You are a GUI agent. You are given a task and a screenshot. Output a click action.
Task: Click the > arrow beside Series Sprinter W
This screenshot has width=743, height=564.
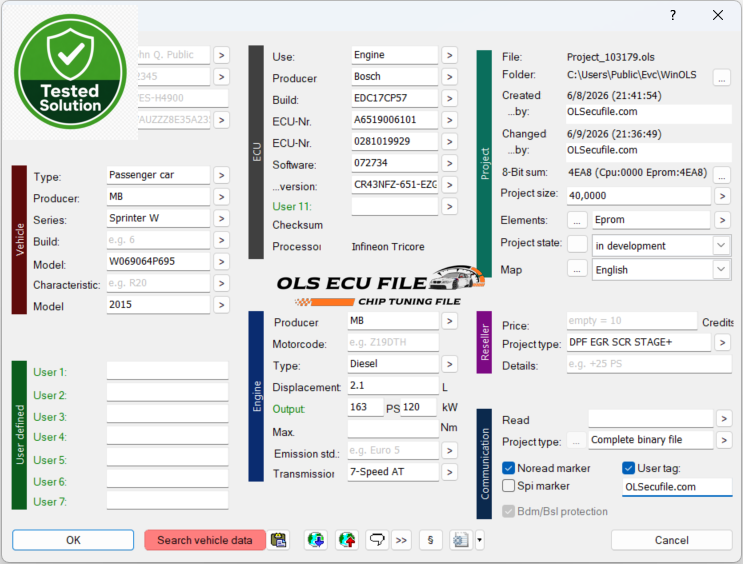coord(221,218)
